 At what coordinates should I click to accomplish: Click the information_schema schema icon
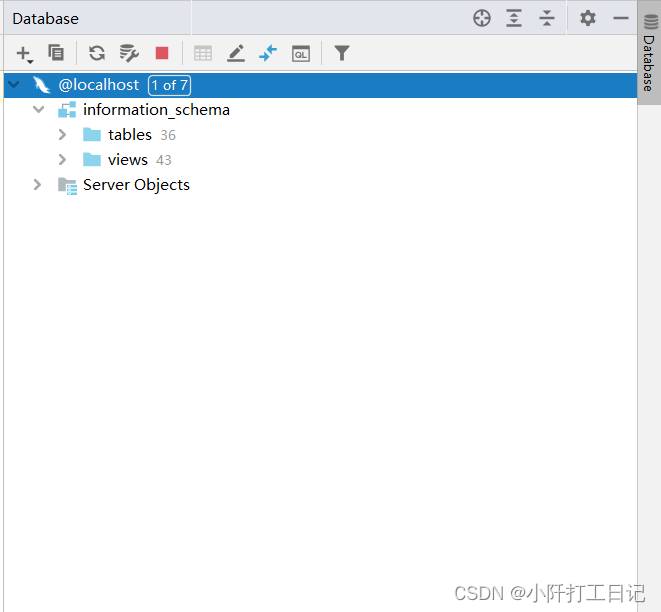point(67,110)
